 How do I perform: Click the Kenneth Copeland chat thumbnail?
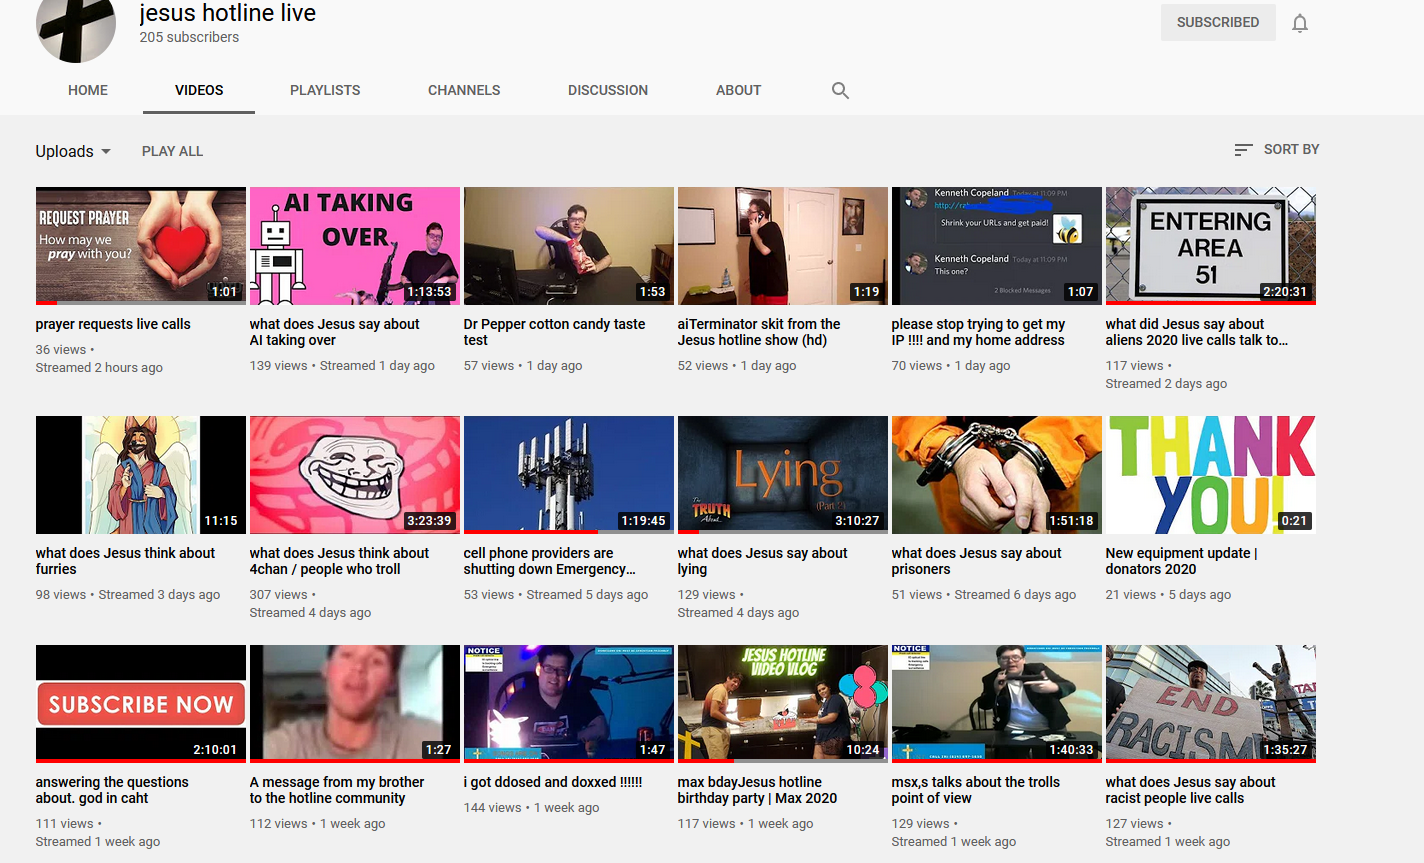point(997,246)
